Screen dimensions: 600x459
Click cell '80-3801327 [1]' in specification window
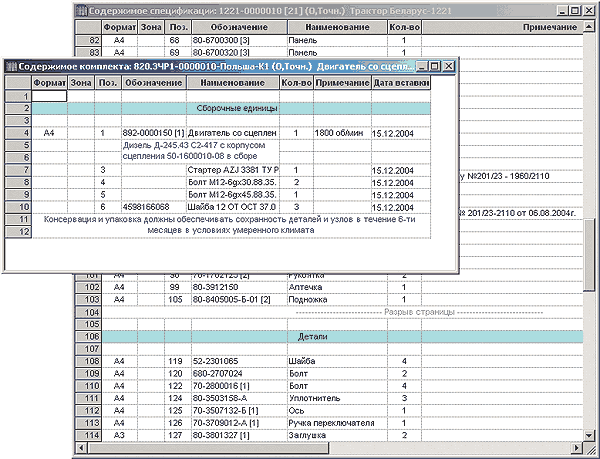pyautogui.click(x=239, y=435)
